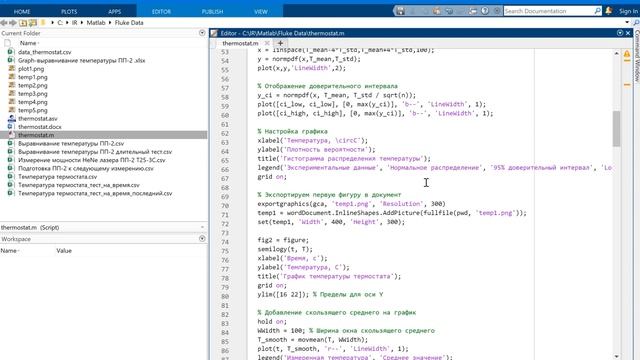Click the Back navigation arrow
This screenshot has height=360, width=640.
click(x=4, y=23)
